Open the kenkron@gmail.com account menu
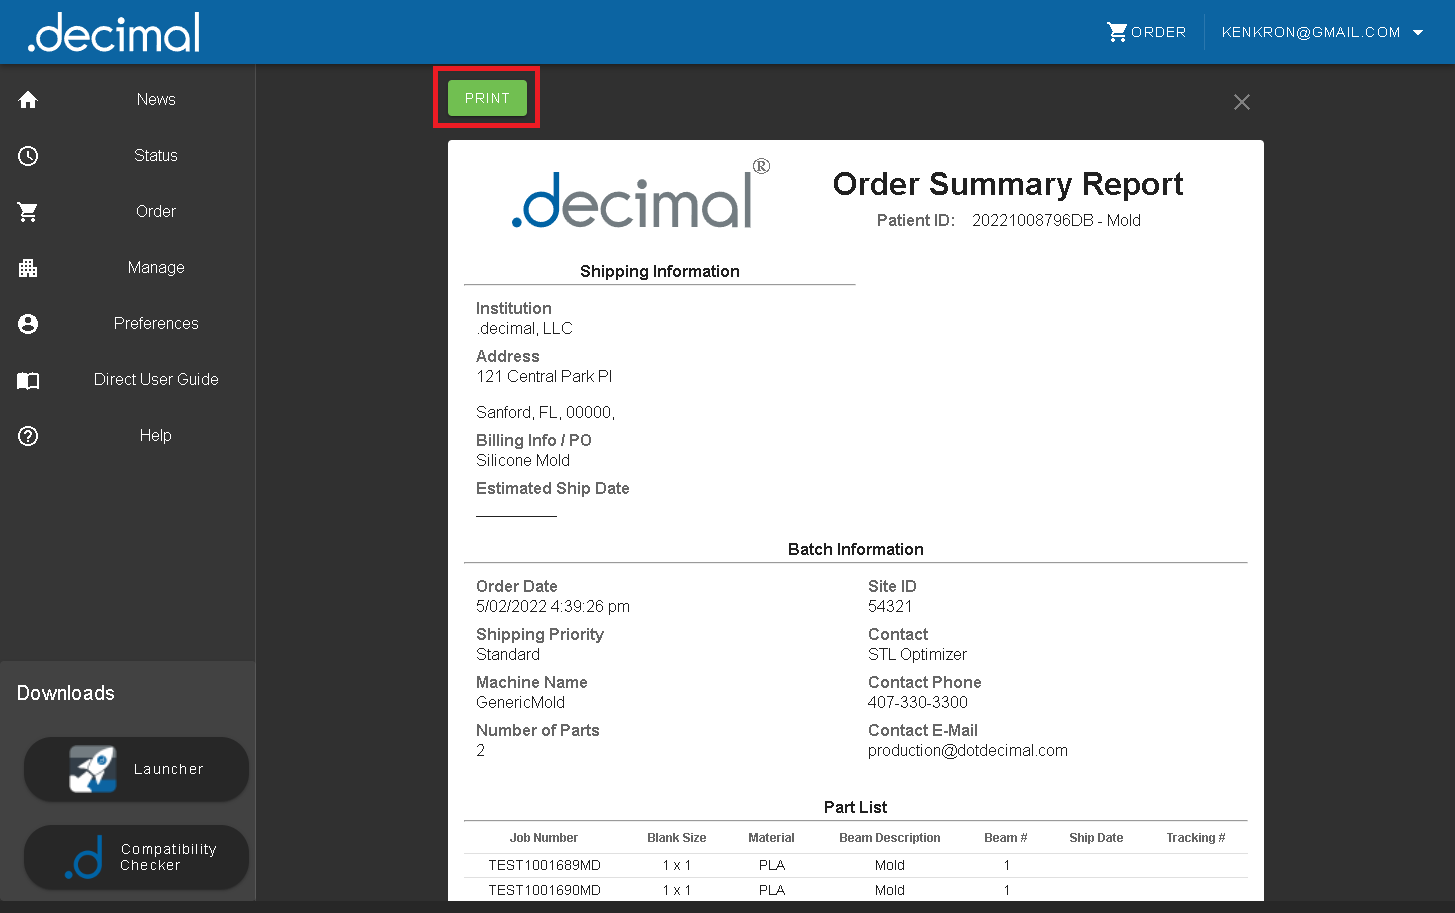The width and height of the screenshot is (1455, 913). pos(1310,33)
